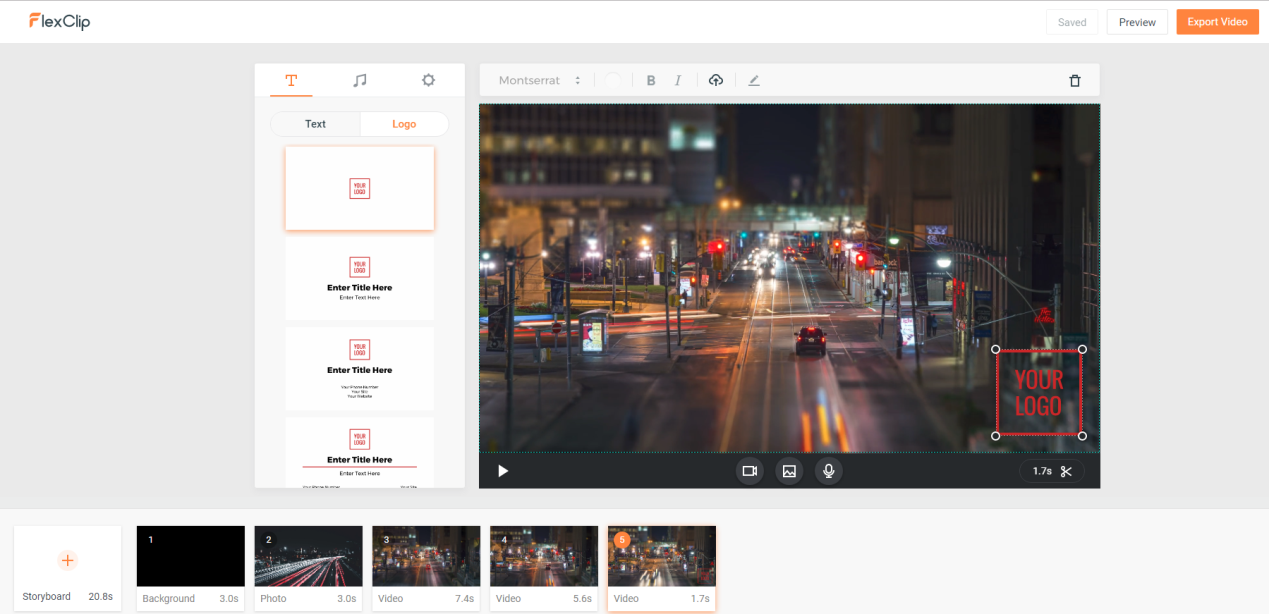Switch to the Logo option

[404, 124]
